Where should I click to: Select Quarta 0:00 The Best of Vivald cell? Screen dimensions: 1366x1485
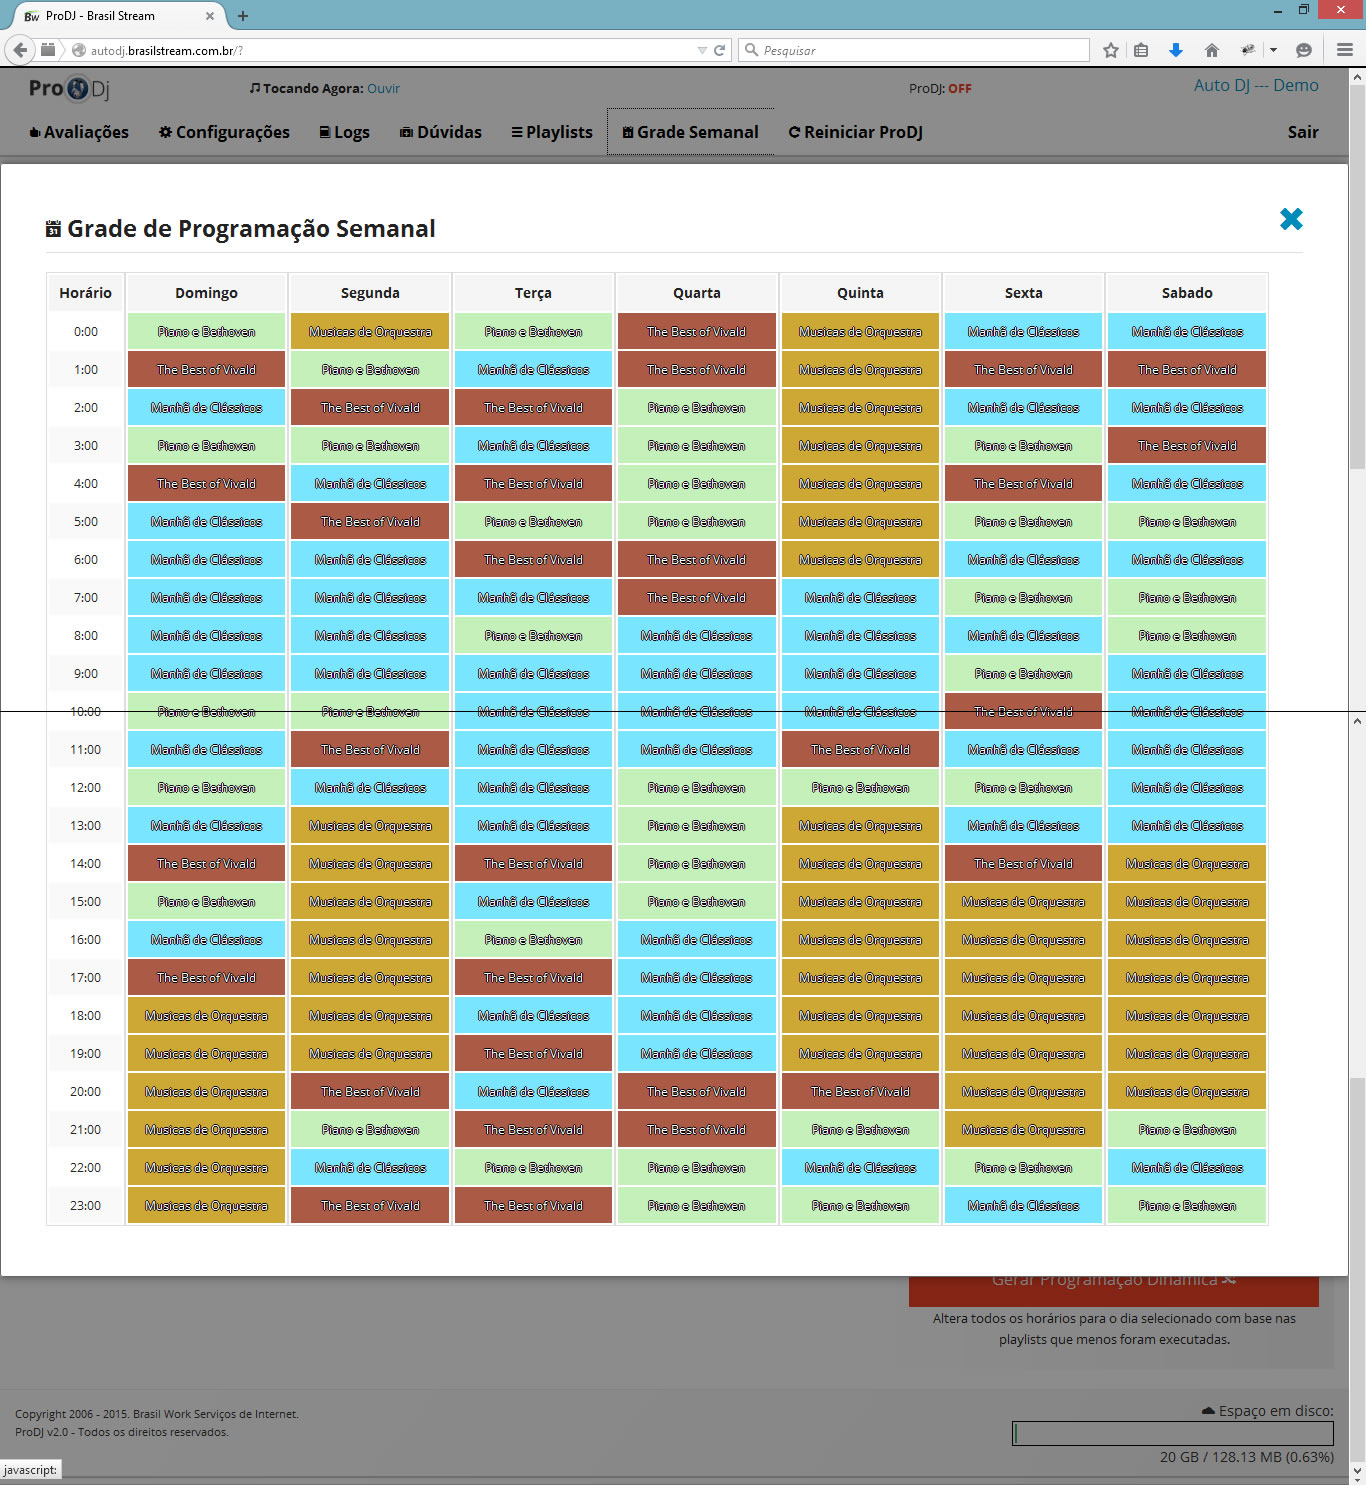[696, 331]
